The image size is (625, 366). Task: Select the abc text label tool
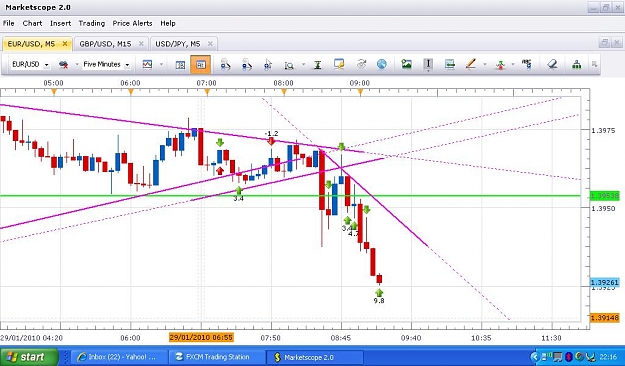point(527,64)
